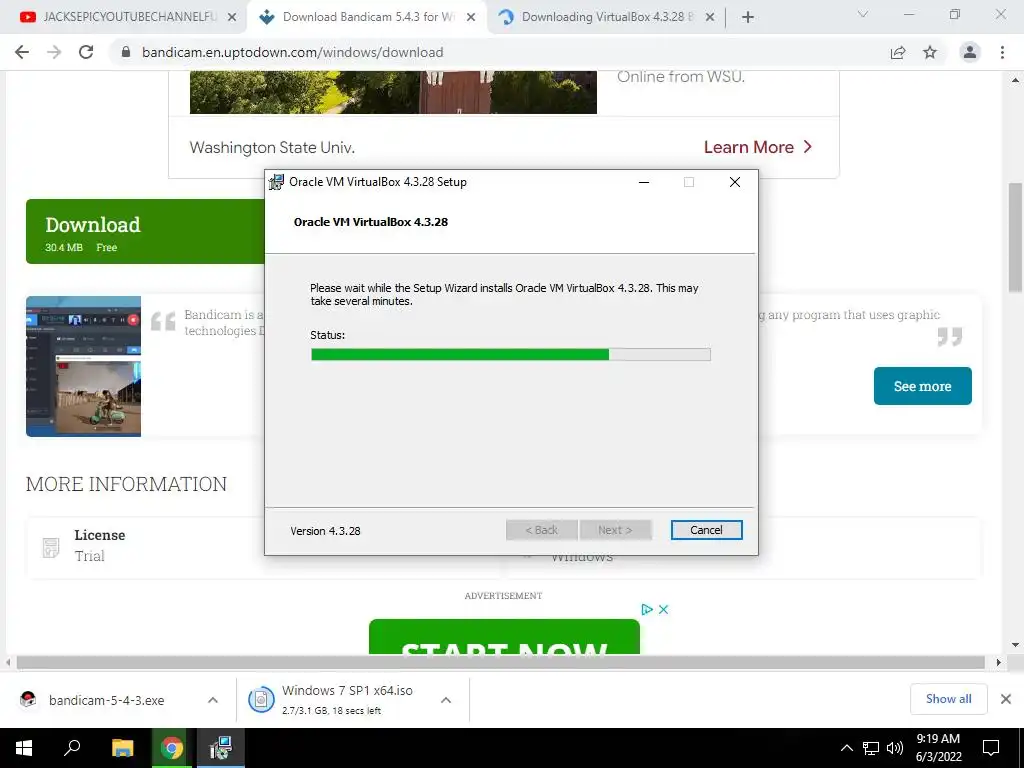Open the Windows Start menu
Image resolution: width=1024 pixels, height=768 pixels.
tap(24, 748)
